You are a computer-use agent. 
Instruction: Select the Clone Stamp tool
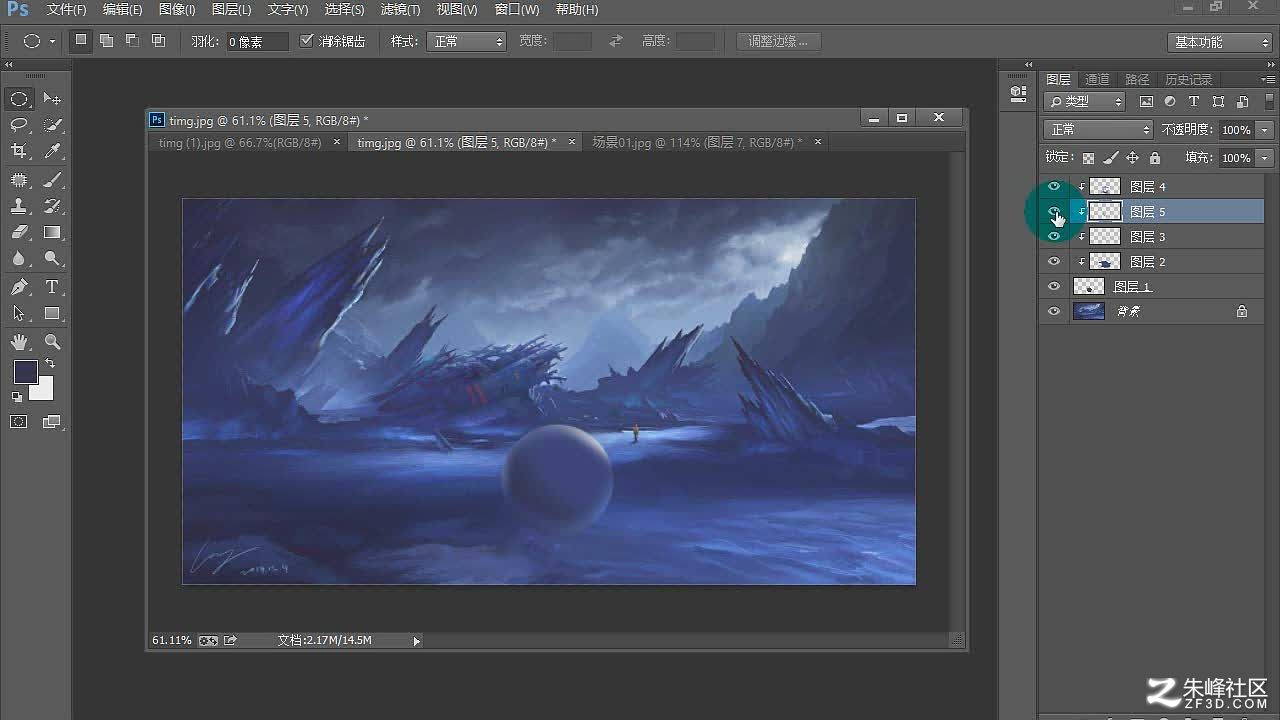[x=19, y=206]
